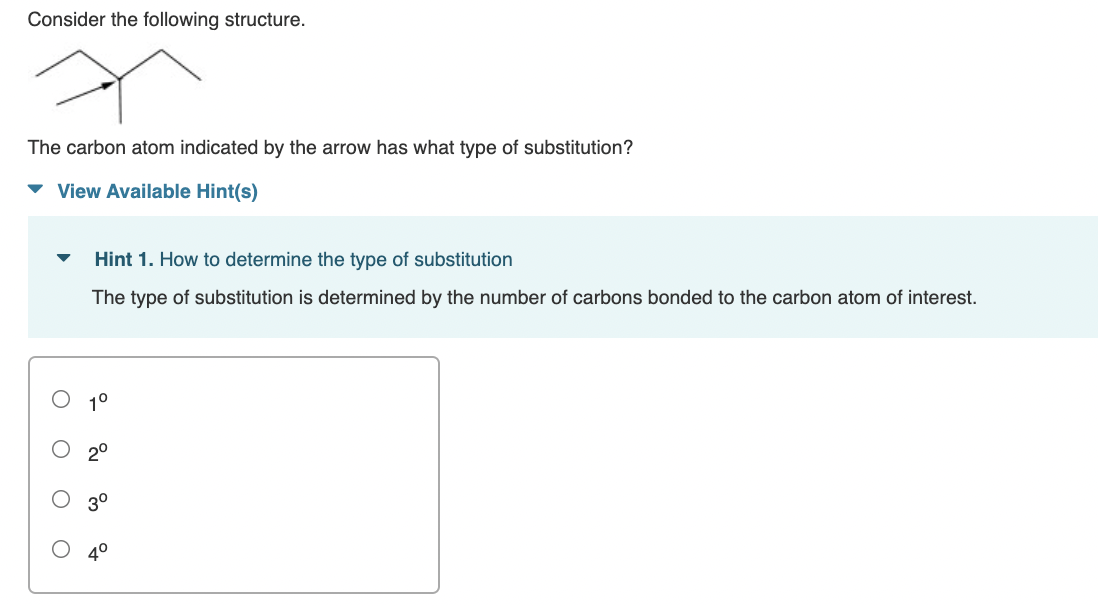The width and height of the screenshot is (1098, 606).
Task: Click the vertical bond line in structure
Action: click(x=121, y=100)
